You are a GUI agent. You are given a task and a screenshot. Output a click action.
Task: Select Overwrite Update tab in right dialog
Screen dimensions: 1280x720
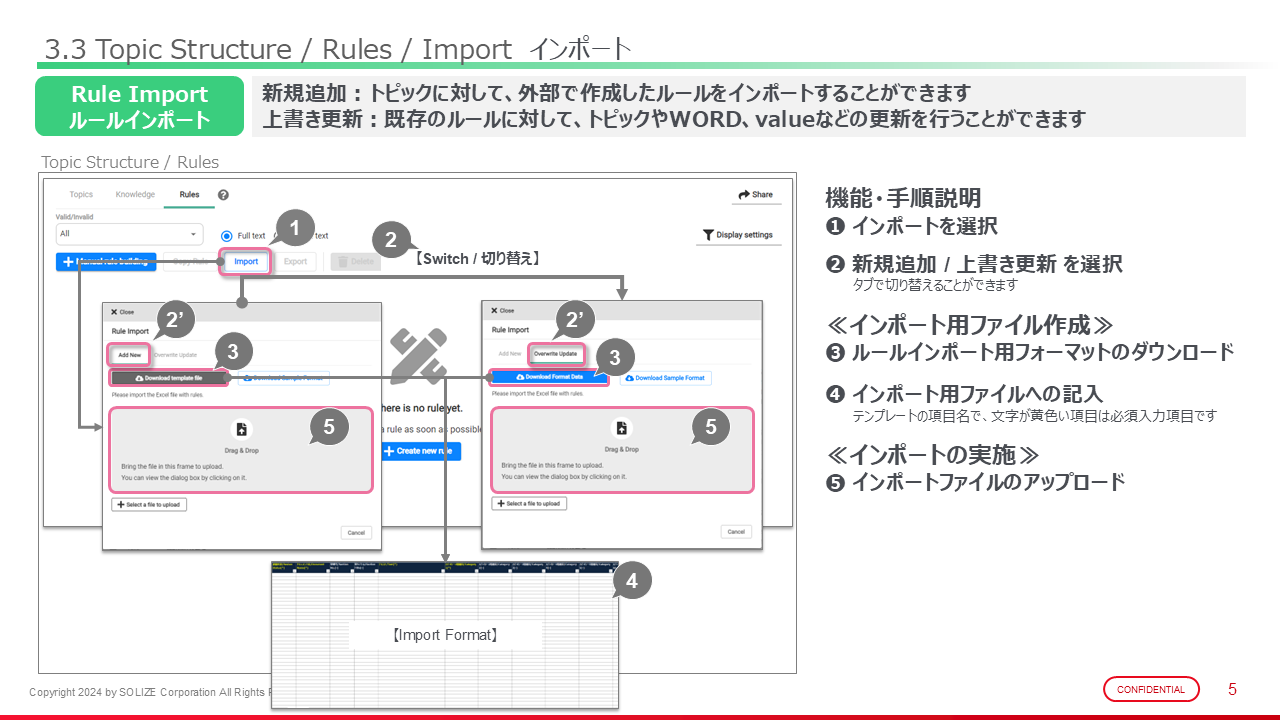555,353
